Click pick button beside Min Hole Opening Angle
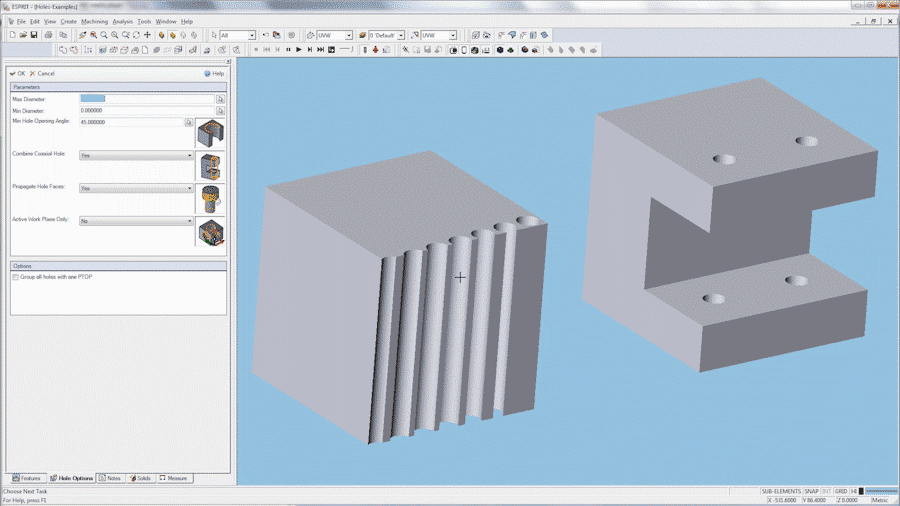Screen dimensions: 900x506 point(189,122)
